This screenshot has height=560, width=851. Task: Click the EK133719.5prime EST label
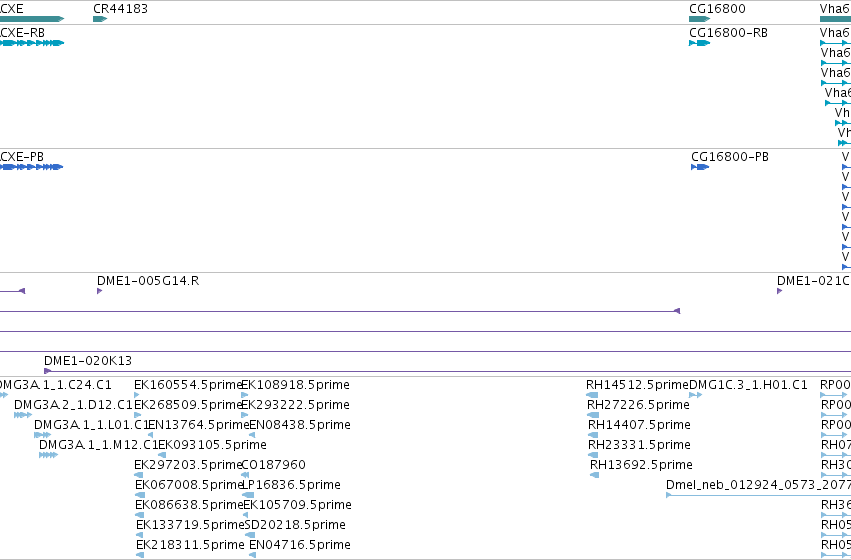190,525
